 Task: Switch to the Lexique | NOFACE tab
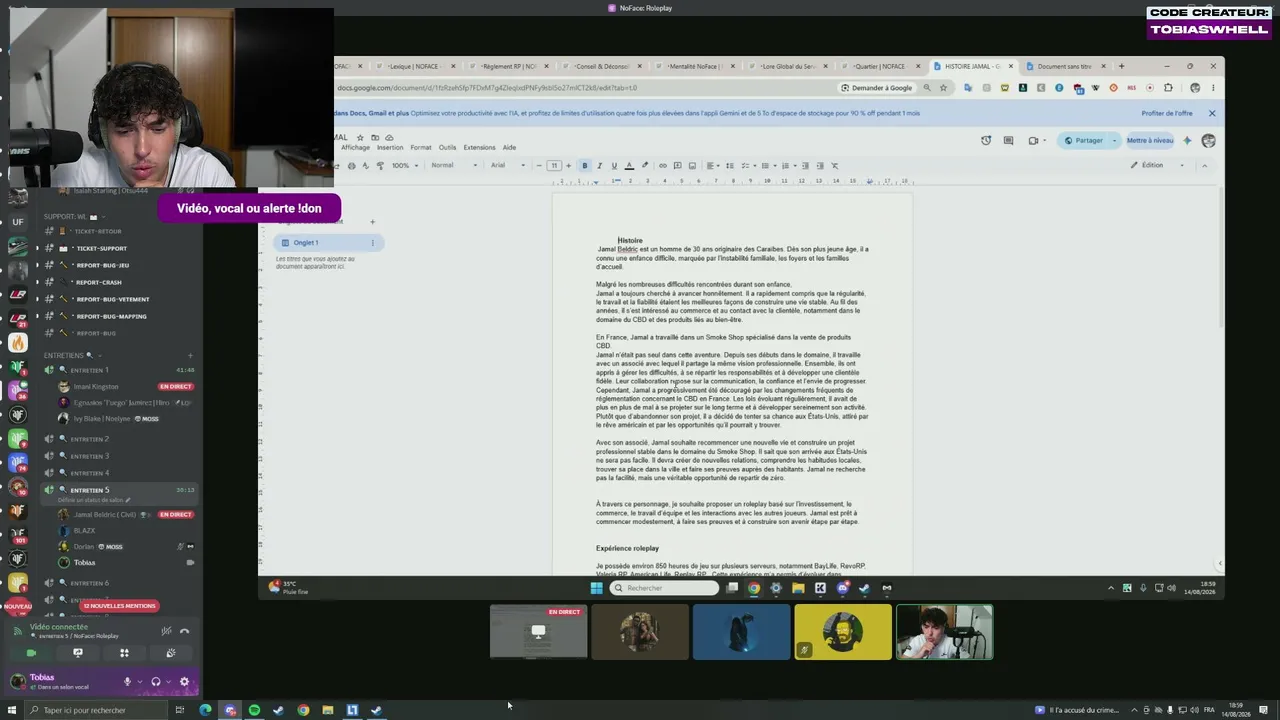pos(417,66)
